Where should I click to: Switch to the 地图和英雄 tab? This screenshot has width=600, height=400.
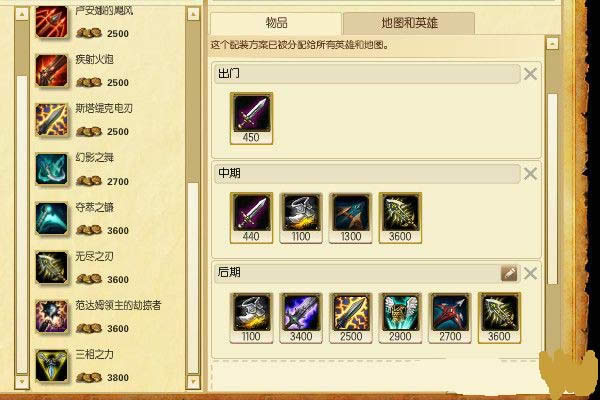409,23
